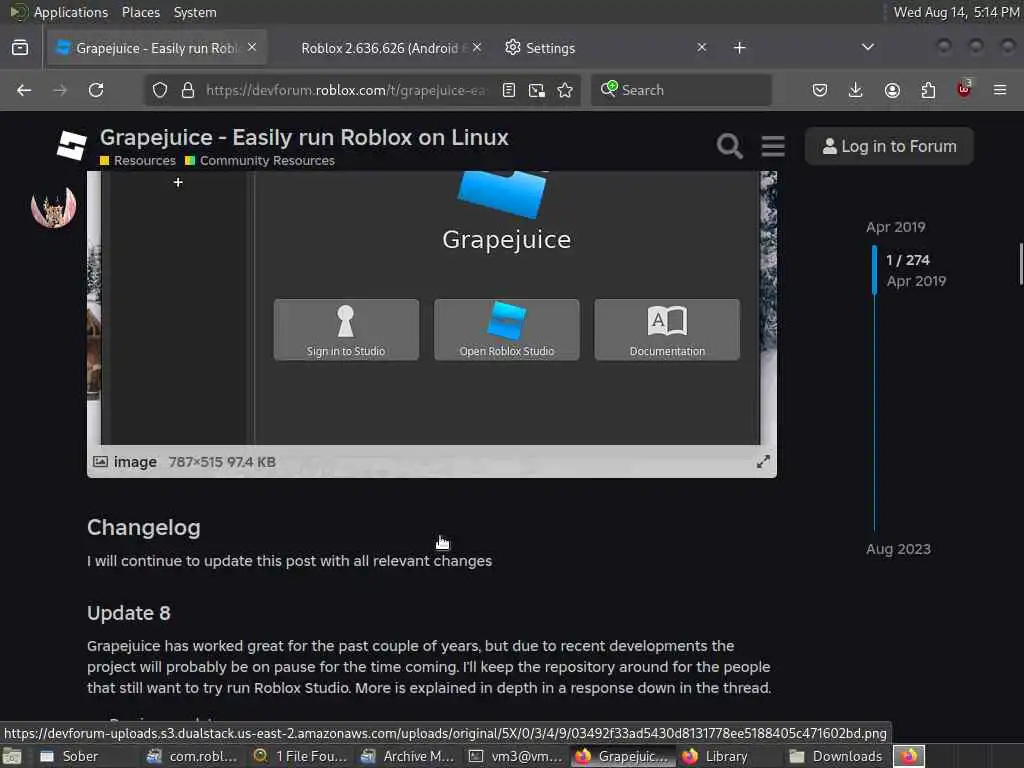
Task: Click Firefox icon at taskbar right end
Action: [x=908, y=756]
